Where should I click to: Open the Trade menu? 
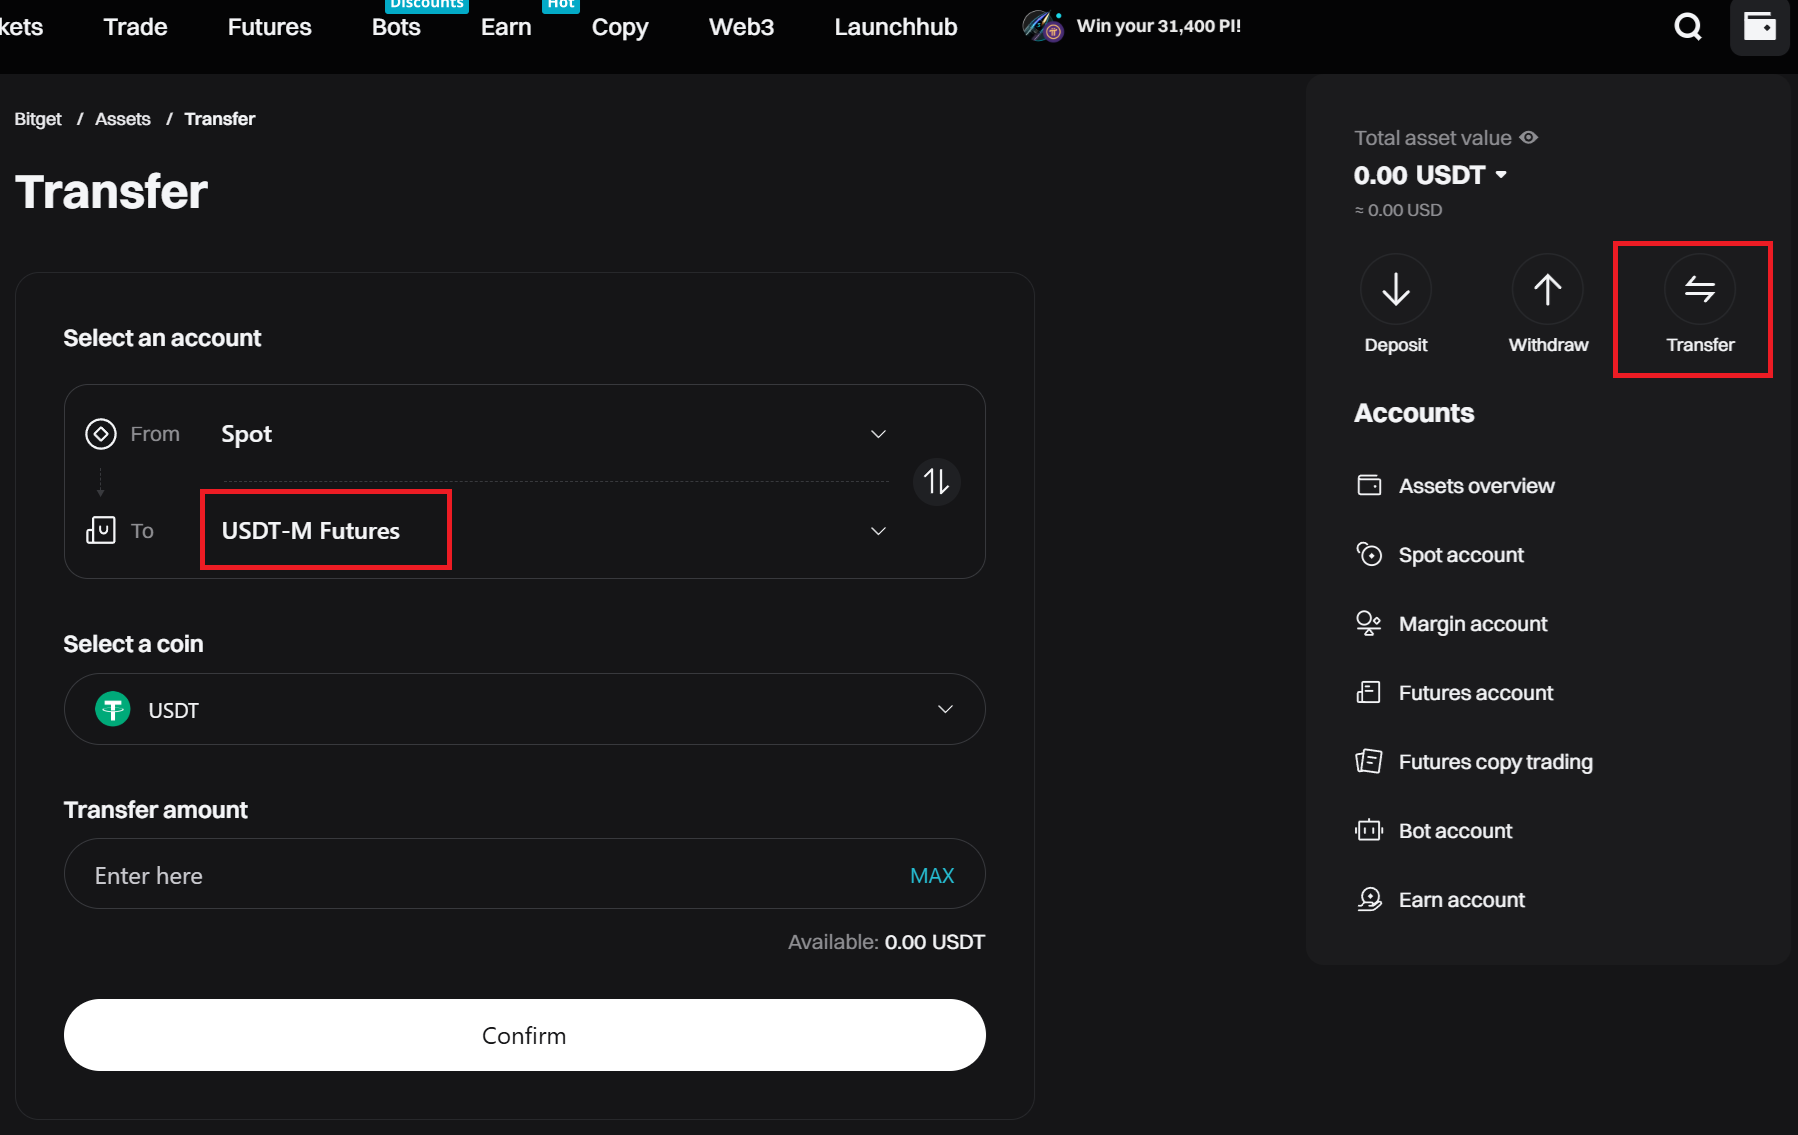[135, 27]
